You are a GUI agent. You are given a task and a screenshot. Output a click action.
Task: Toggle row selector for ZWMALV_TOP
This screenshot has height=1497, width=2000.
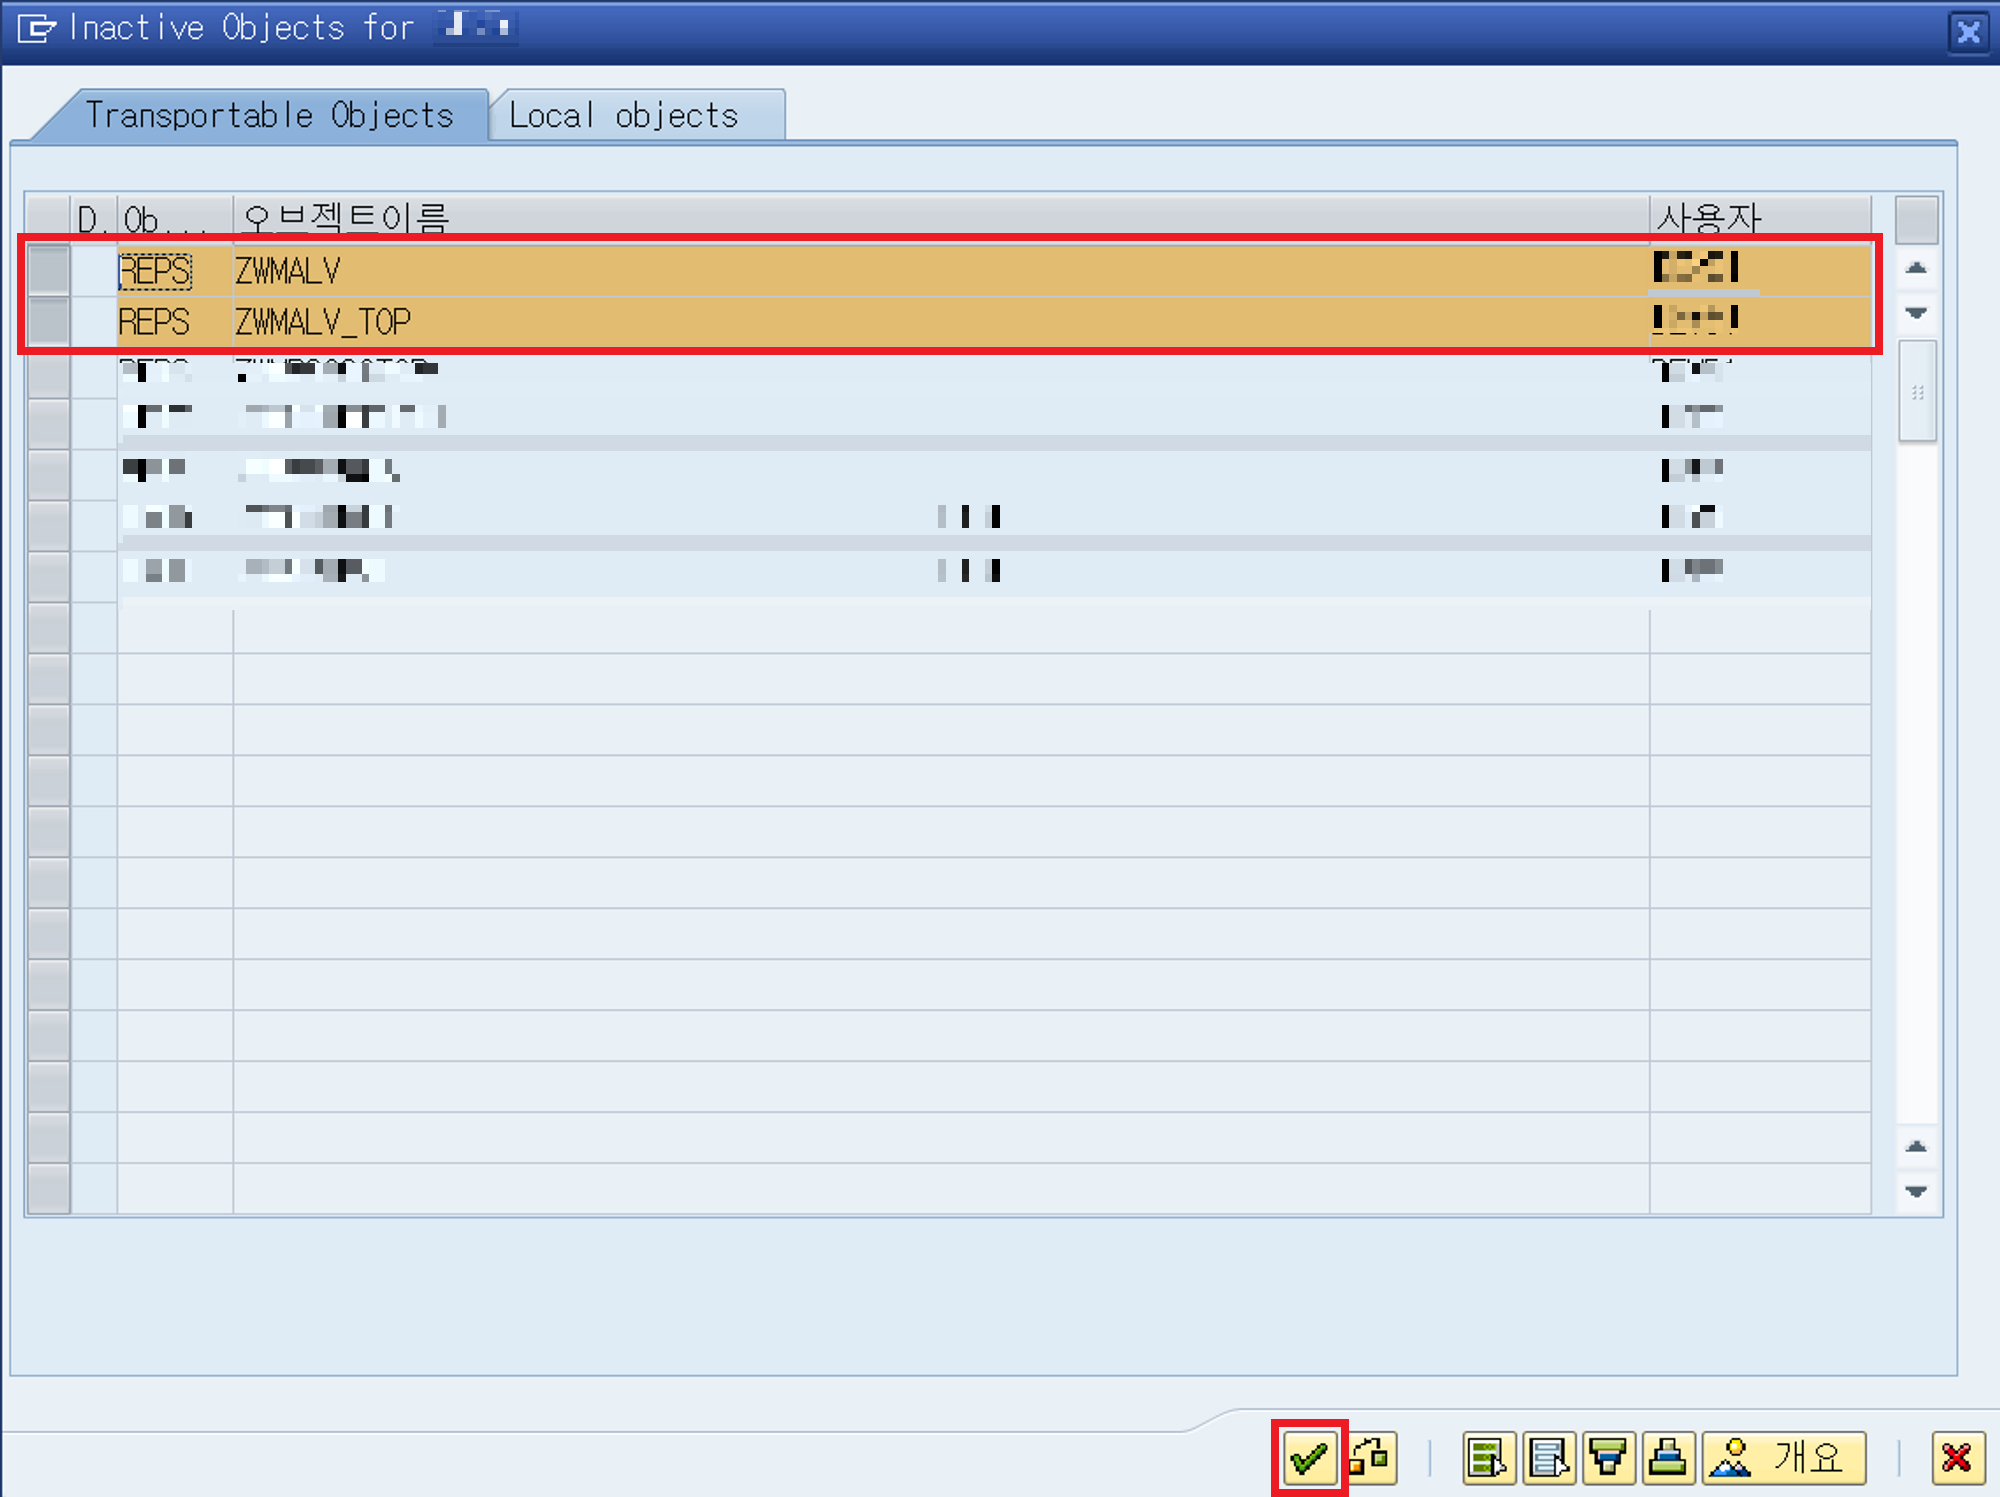point(48,321)
